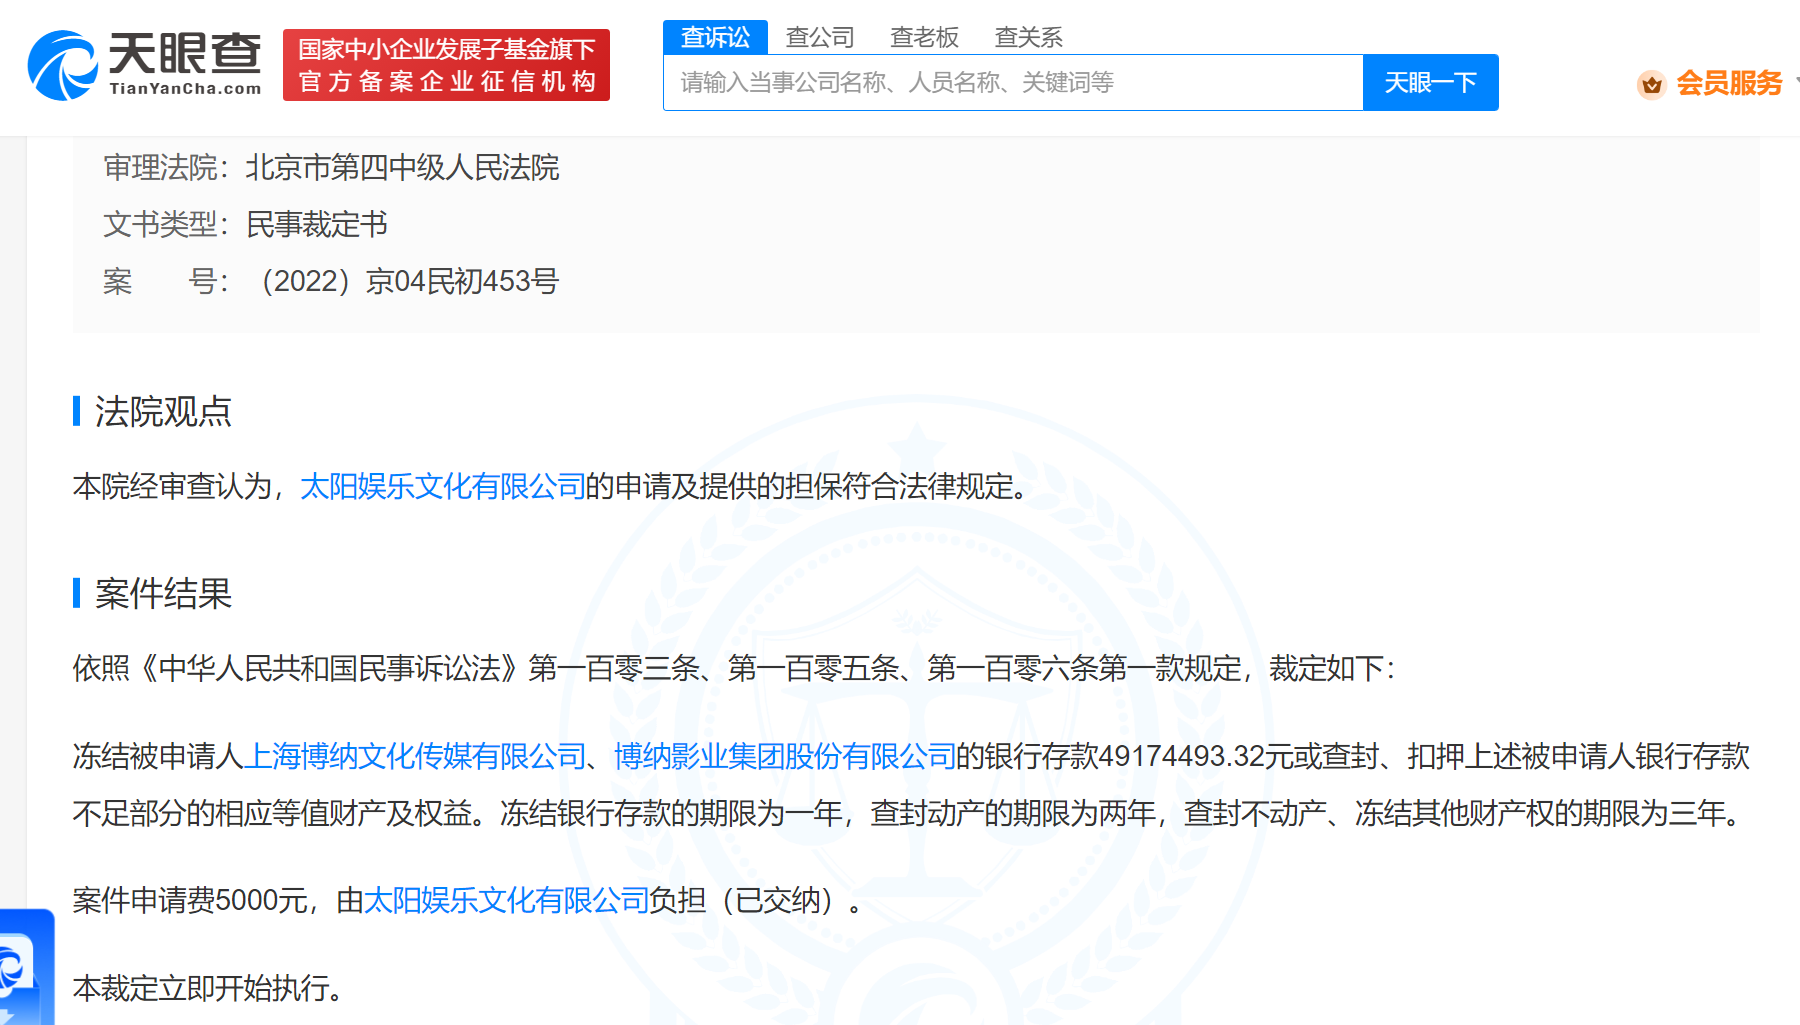Focus the litigation search input field

(x=1012, y=82)
